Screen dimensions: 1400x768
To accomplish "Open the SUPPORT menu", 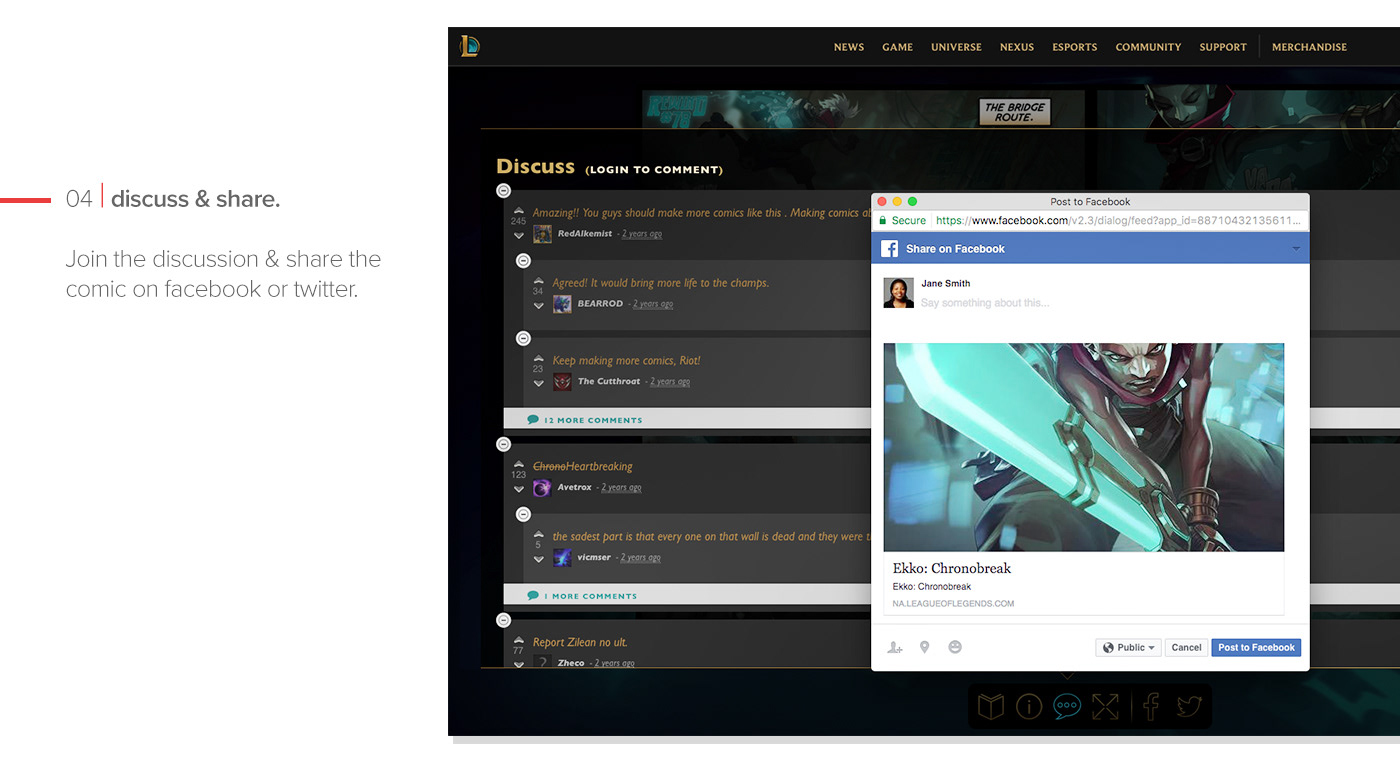I will [x=1223, y=47].
